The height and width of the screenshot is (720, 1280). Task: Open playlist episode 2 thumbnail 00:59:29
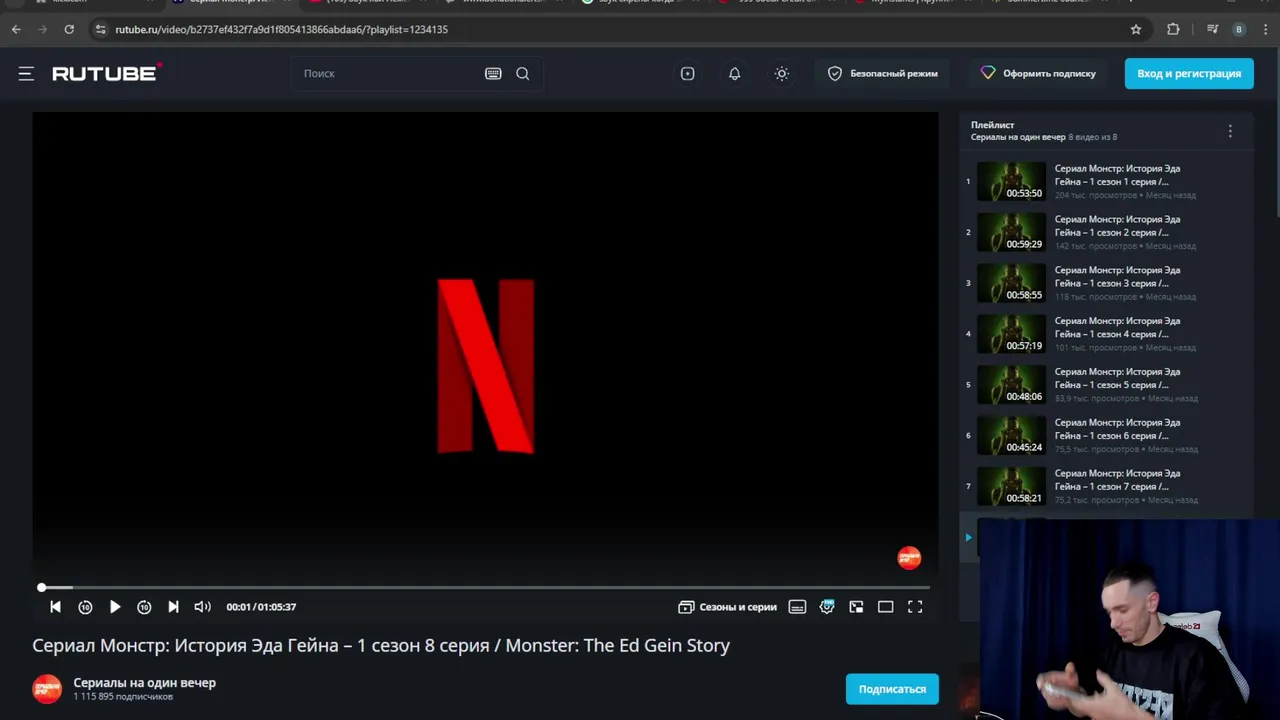point(1011,232)
